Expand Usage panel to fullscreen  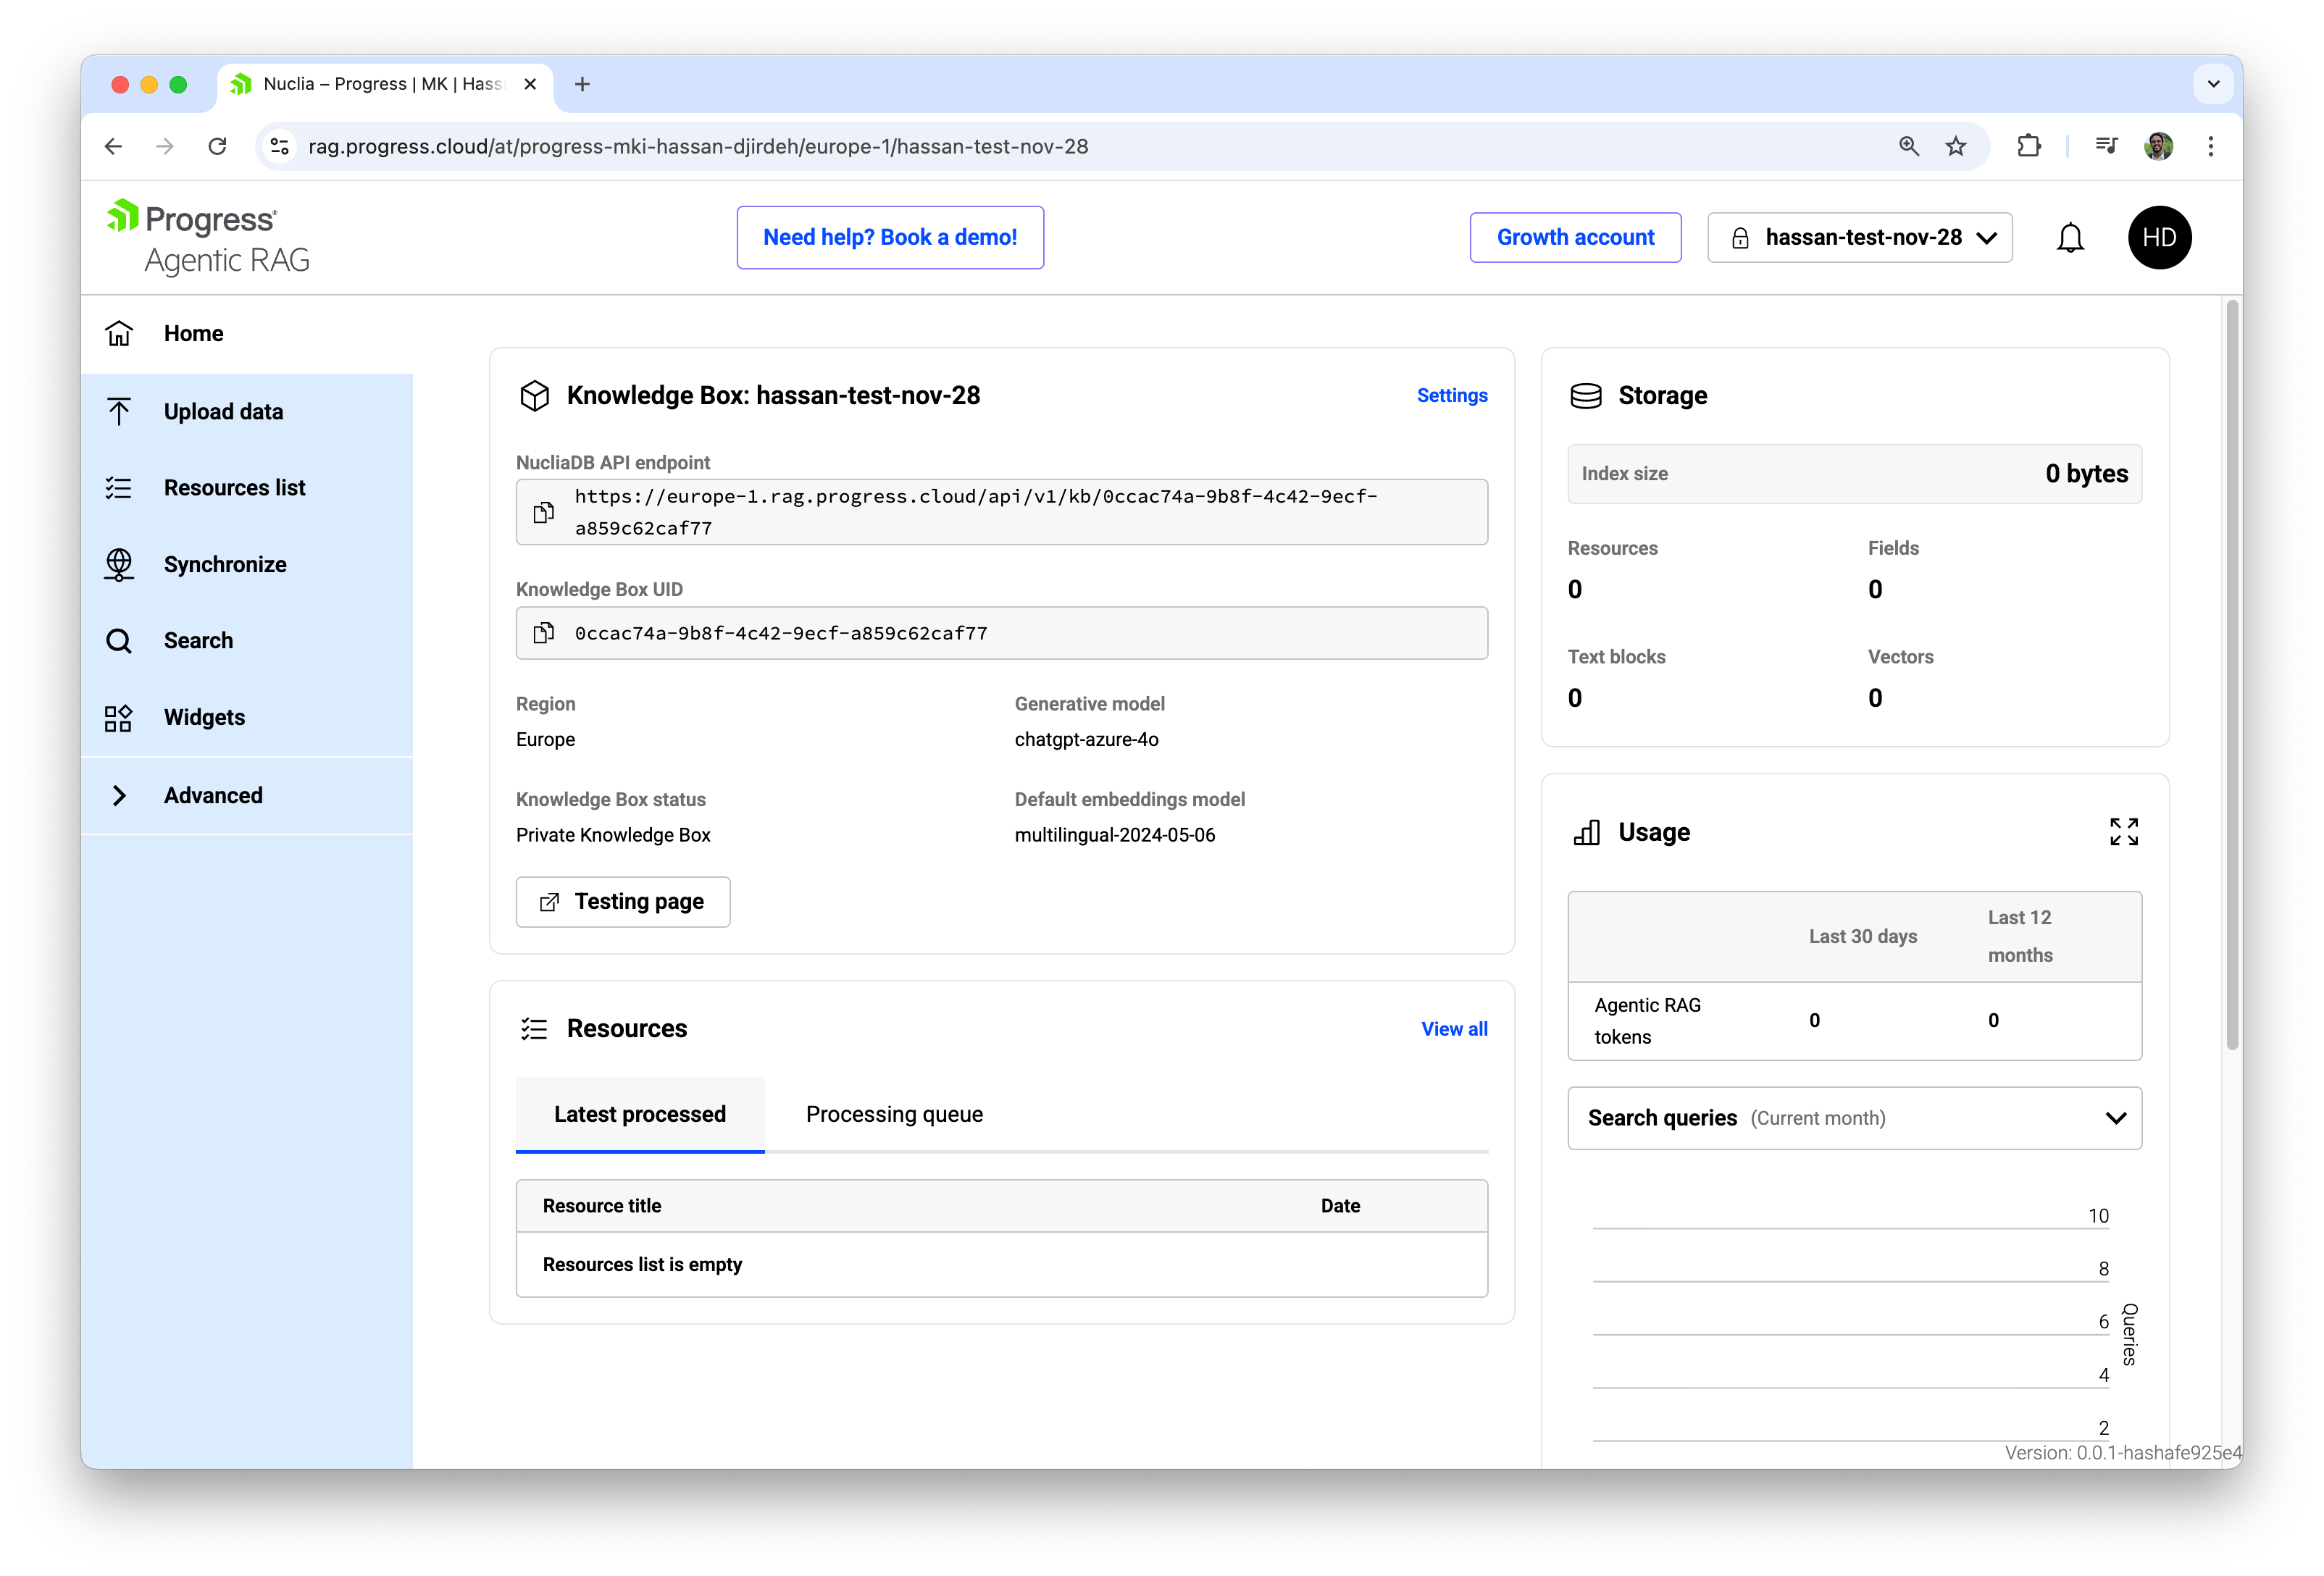pyautogui.click(x=2123, y=832)
